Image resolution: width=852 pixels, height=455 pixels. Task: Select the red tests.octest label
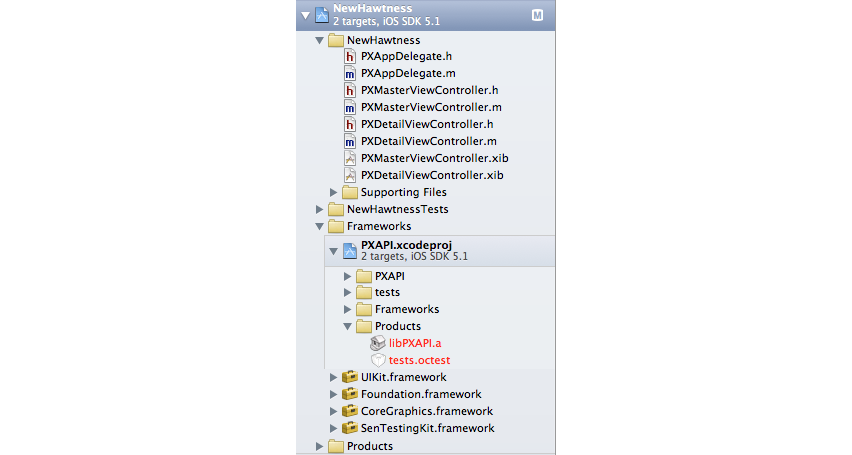tap(419, 360)
